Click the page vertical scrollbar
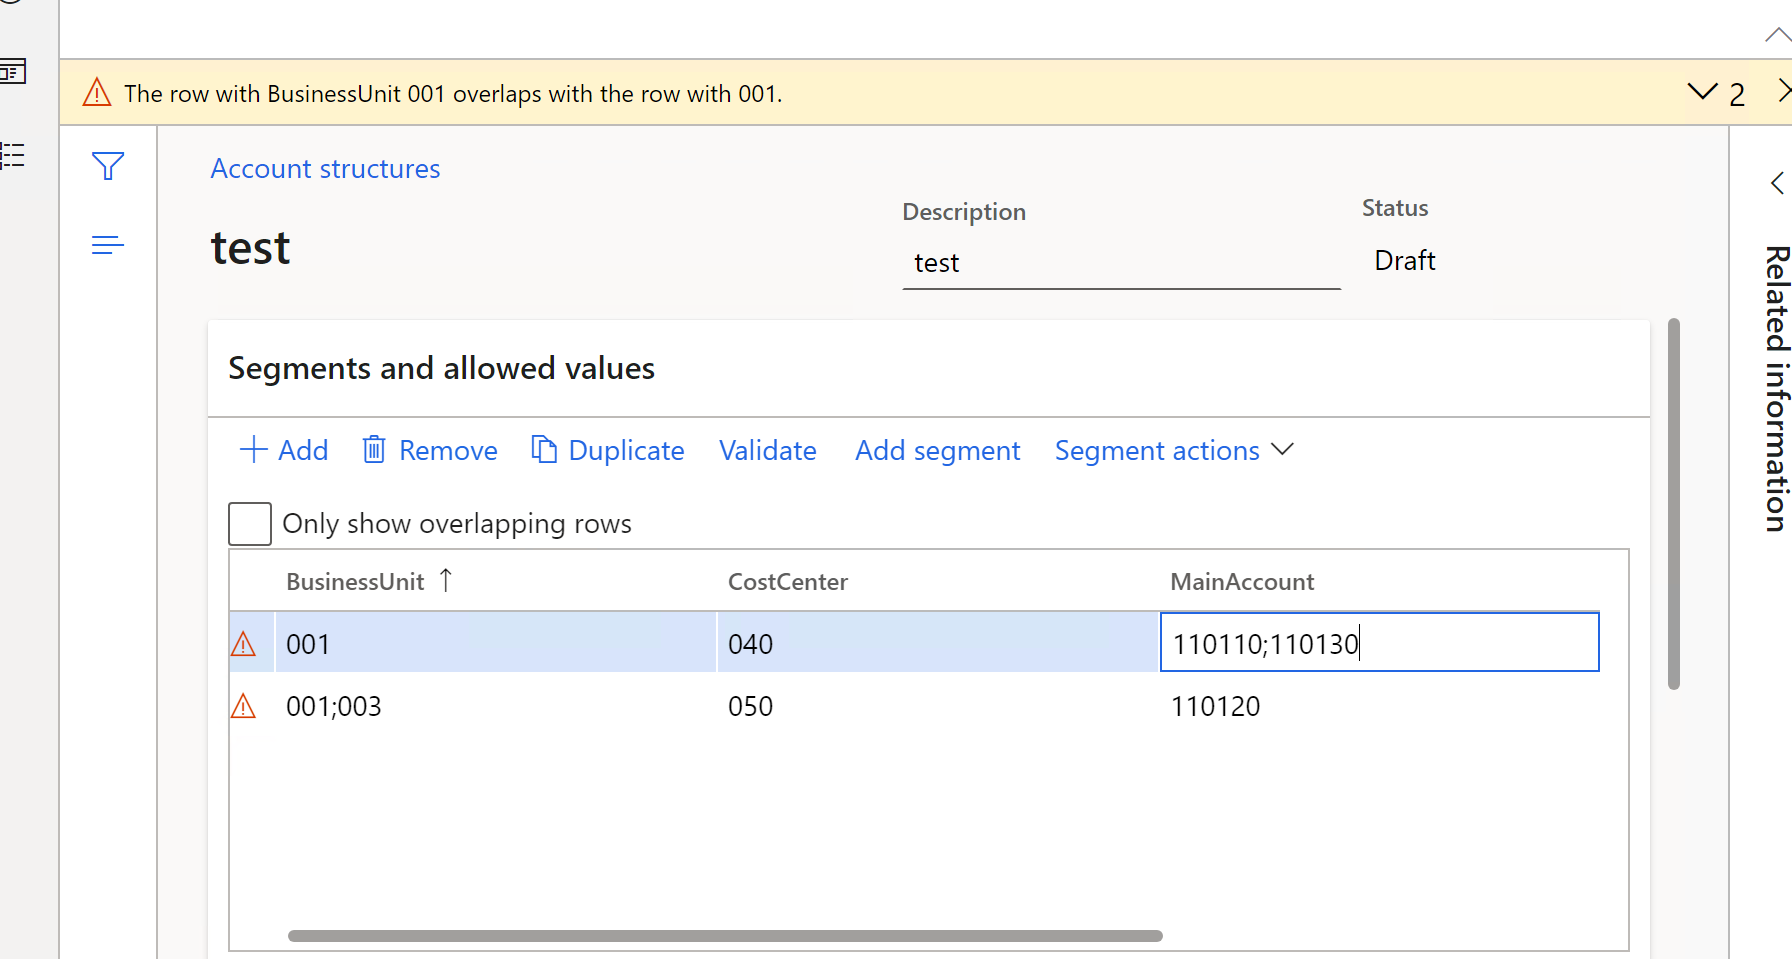The height and width of the screenshot is (959, 1792). click(x=1674, y=504)
